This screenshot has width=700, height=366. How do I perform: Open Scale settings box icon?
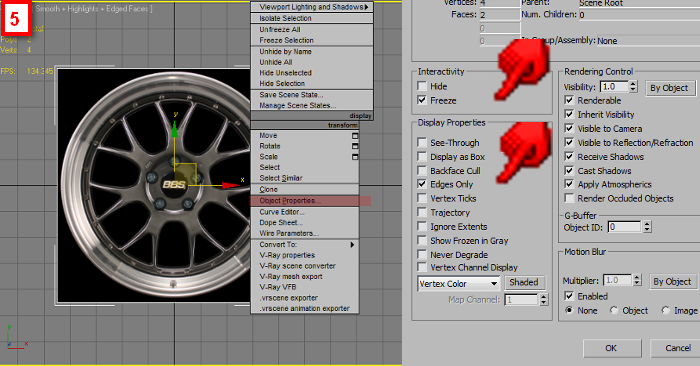pyautogui.click(x=355, y=157)
